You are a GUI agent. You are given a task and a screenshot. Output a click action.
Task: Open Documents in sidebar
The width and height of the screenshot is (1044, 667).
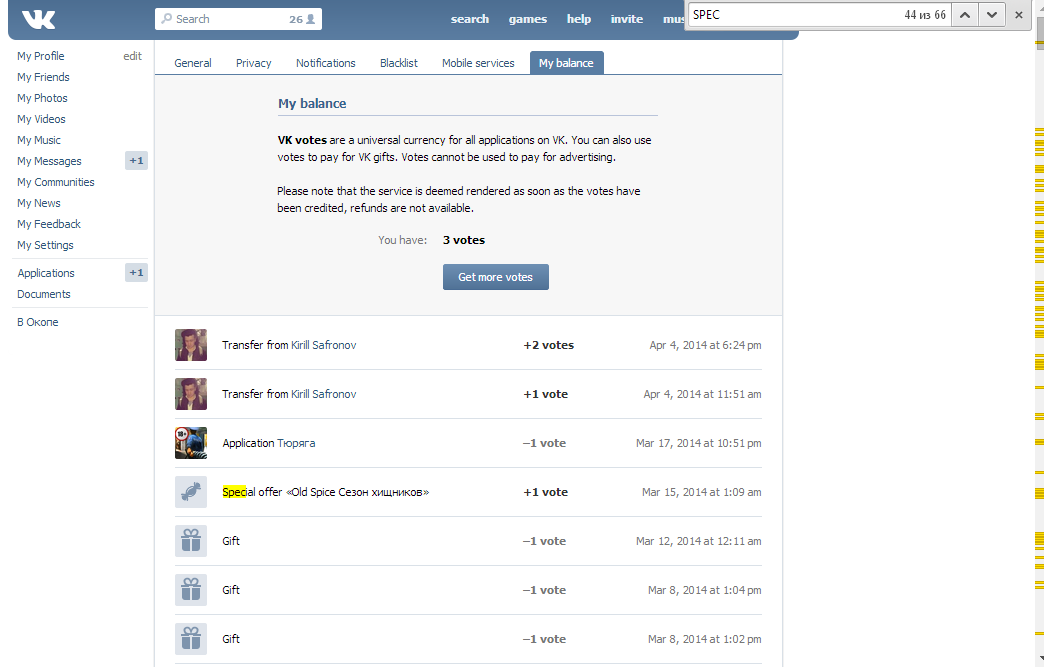(x=44, y=294)
